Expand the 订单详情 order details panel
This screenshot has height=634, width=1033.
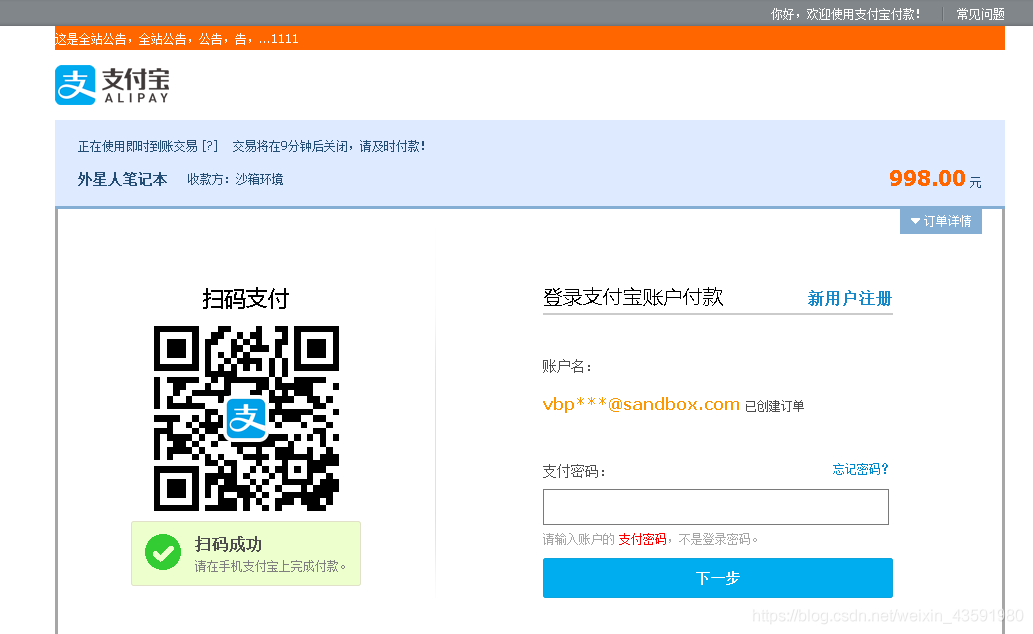coord(947,221)
